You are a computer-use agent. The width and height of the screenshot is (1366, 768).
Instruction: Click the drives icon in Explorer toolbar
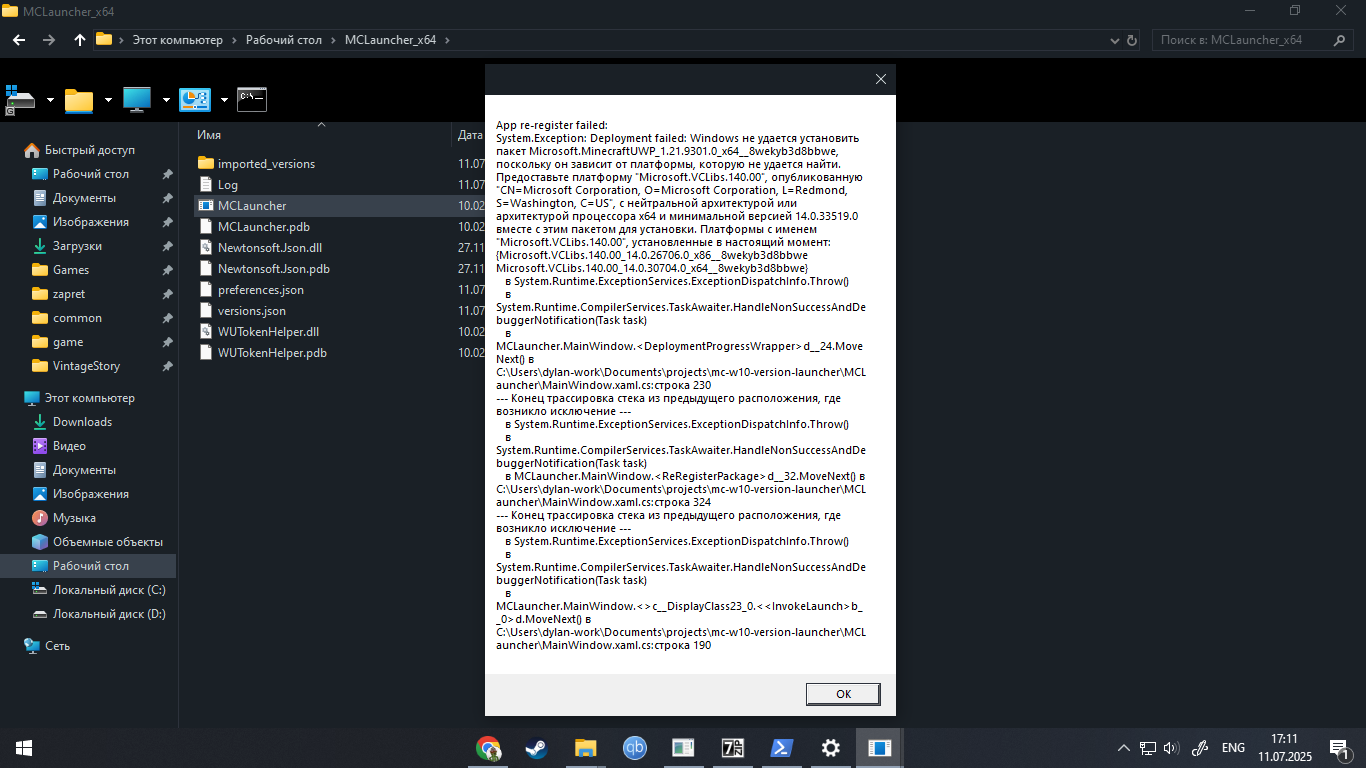click(20, 100)
